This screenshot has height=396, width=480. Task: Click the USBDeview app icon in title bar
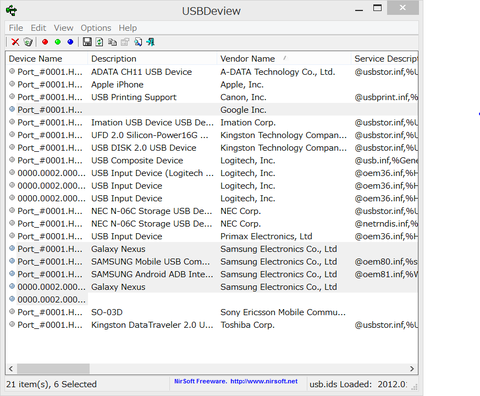[x=12, y=10]
